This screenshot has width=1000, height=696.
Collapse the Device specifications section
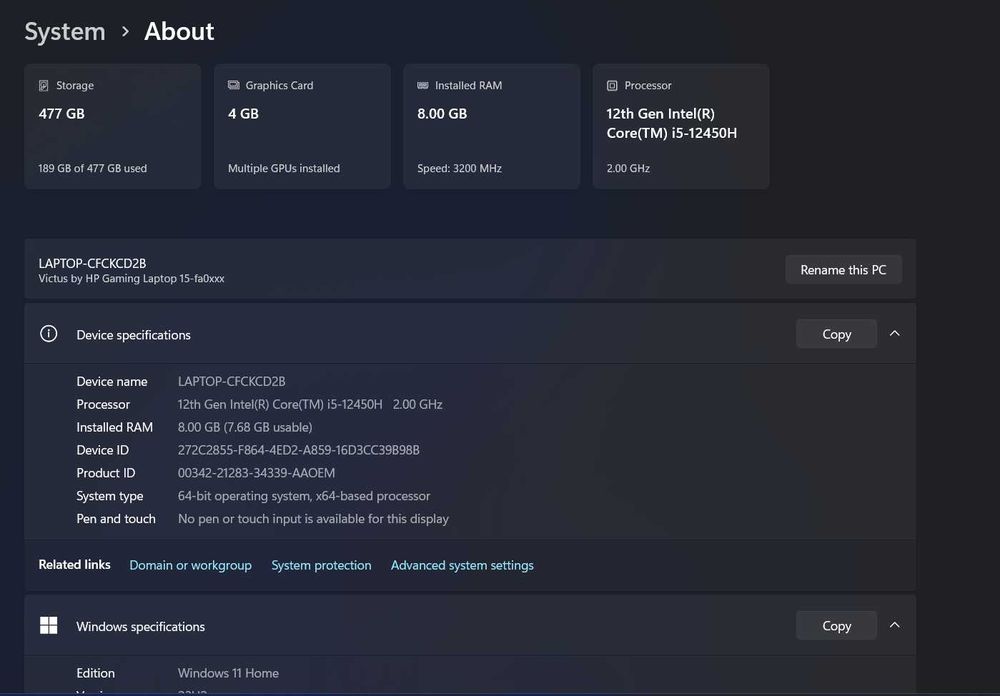[x=895, y=334]
